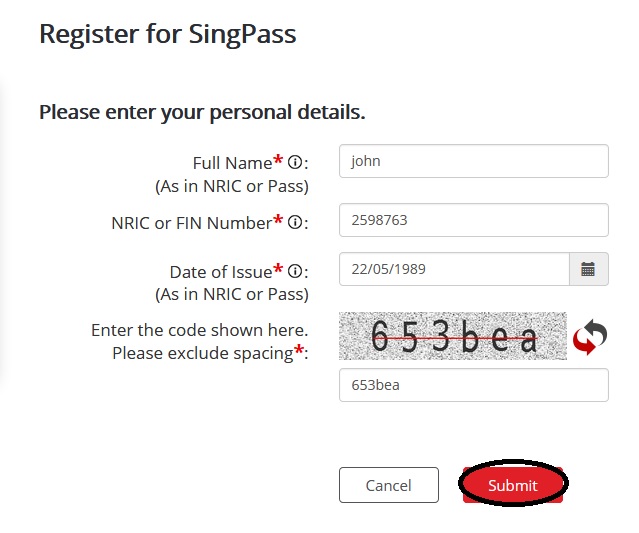Click the 'Please exclude spacing' instruction text
The image size is (639, 533).
coord(202,353)
